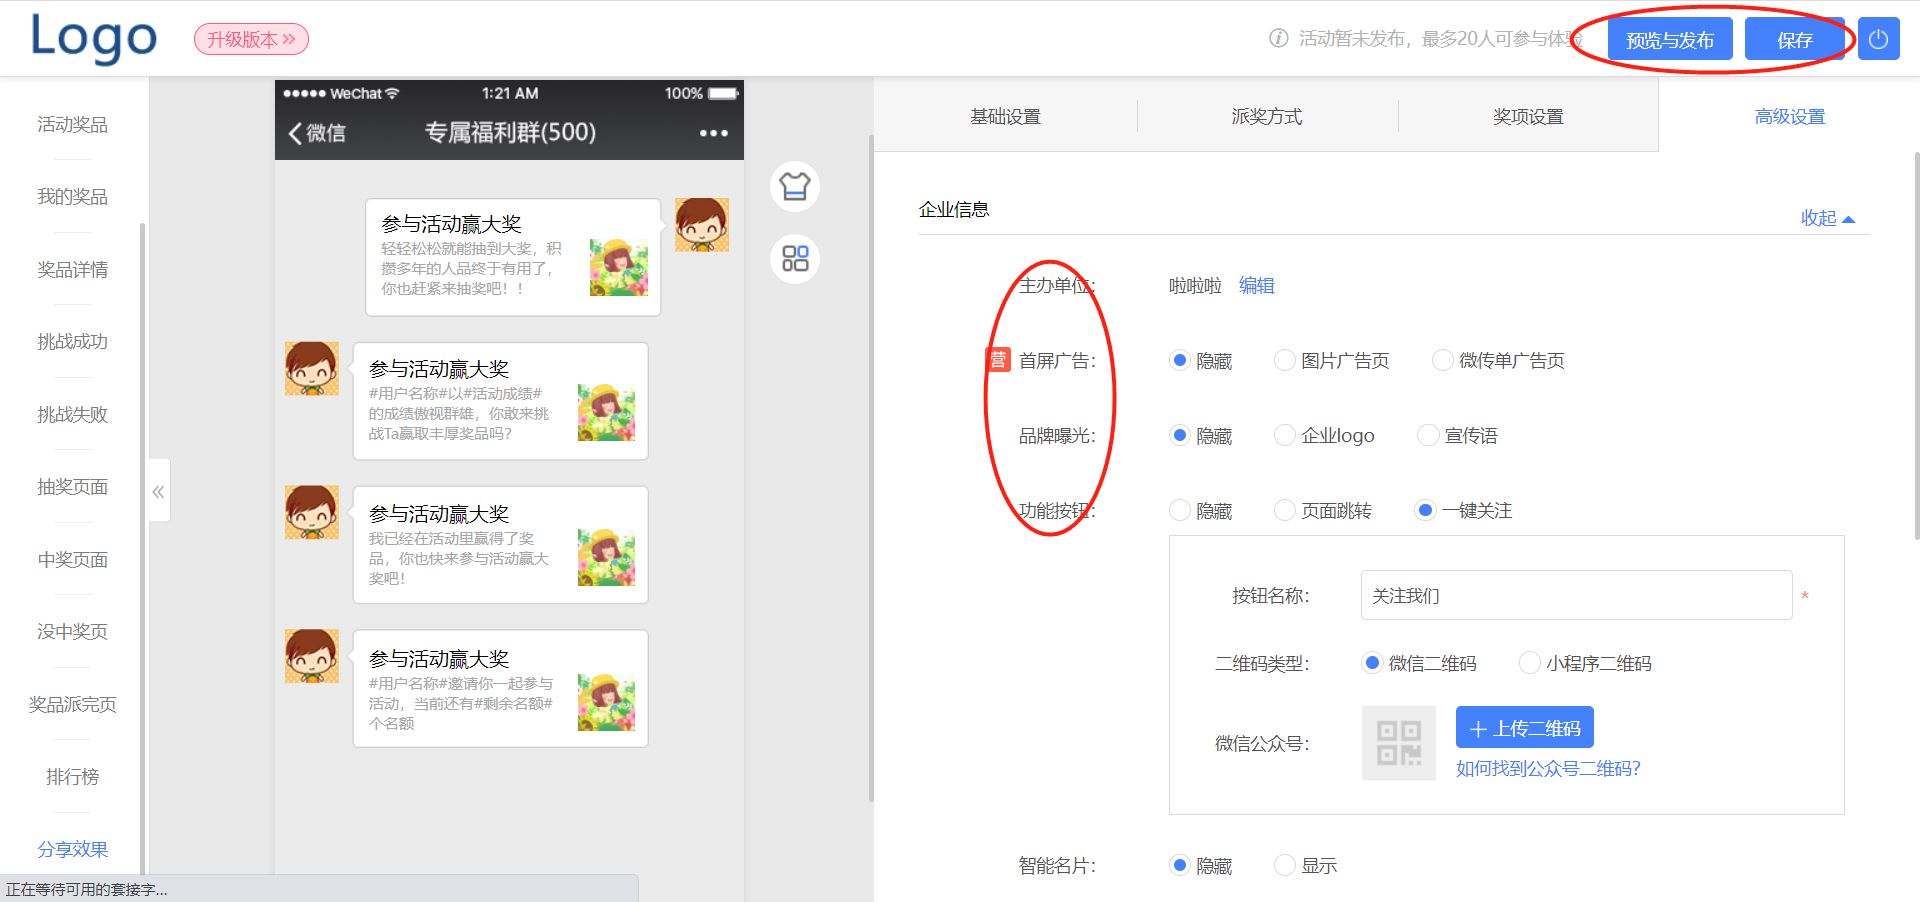Click the power logout icon
Screen dimensions: 1920x902
[1878, 39]
